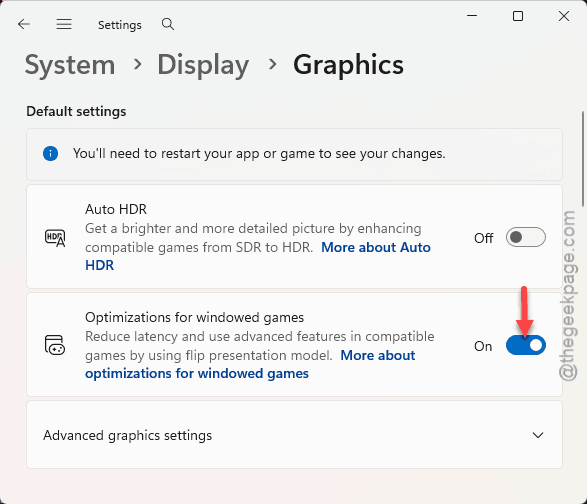Navigate to Display breadcrumb

coord(203,65)
